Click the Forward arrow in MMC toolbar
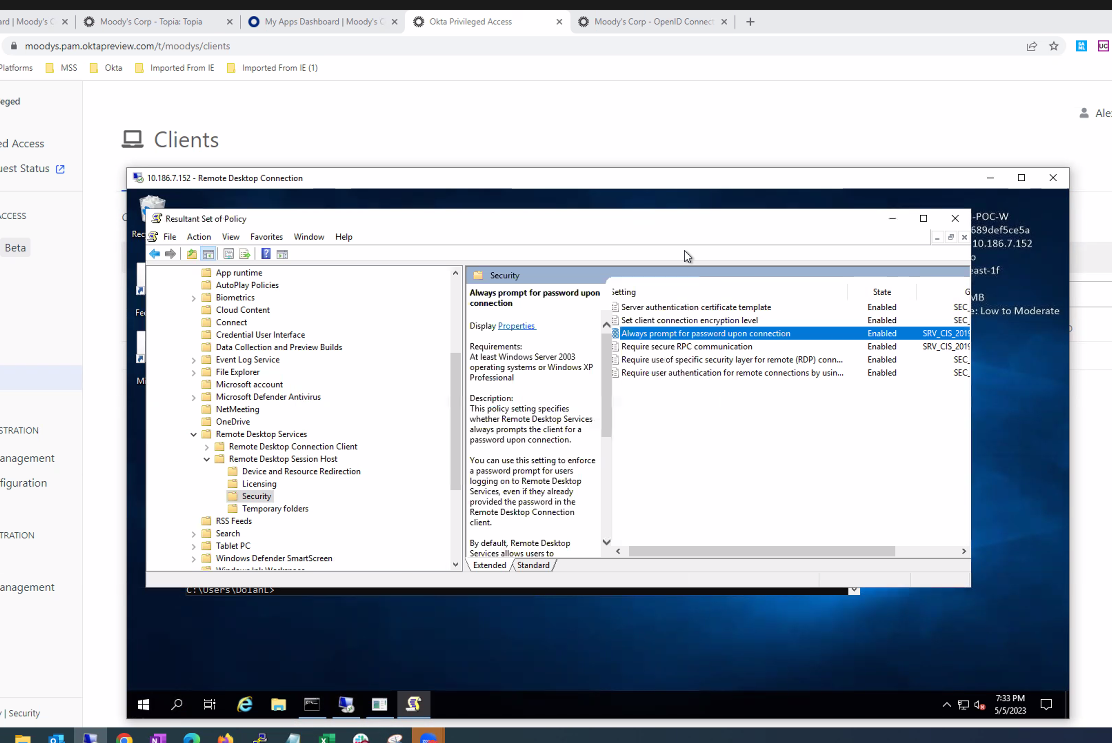Image resolution: width=1112 pixels, height=743 pixels. [x=170, y=254]
